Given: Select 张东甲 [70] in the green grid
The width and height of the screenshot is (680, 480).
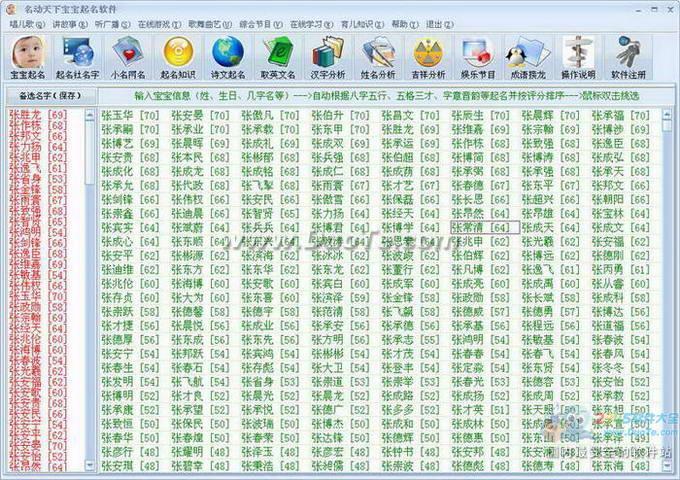Looking at the screenshot, I should tap(340, 129).
